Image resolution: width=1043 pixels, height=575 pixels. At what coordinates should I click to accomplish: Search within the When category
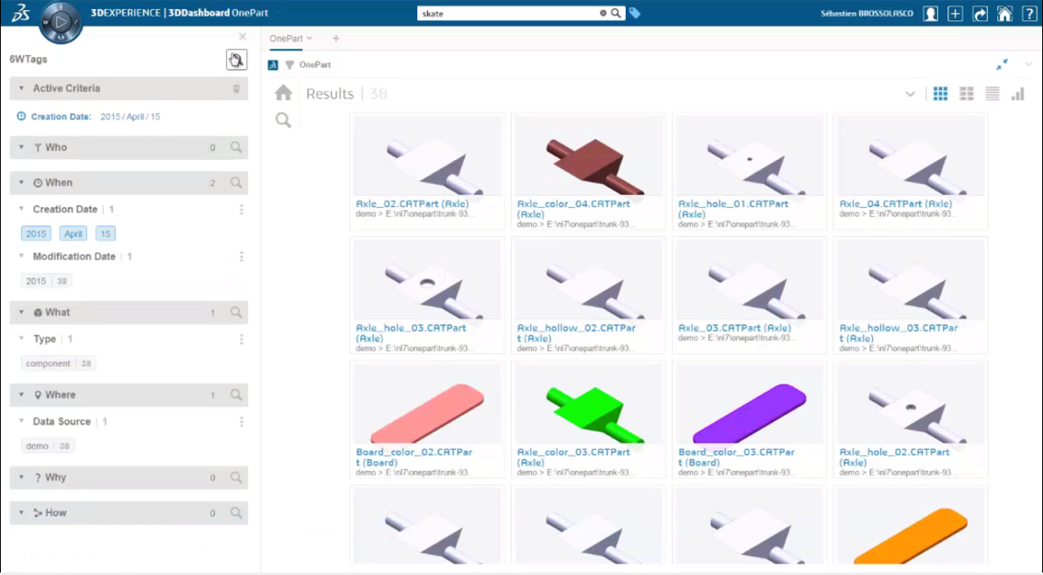click(236, 182)
